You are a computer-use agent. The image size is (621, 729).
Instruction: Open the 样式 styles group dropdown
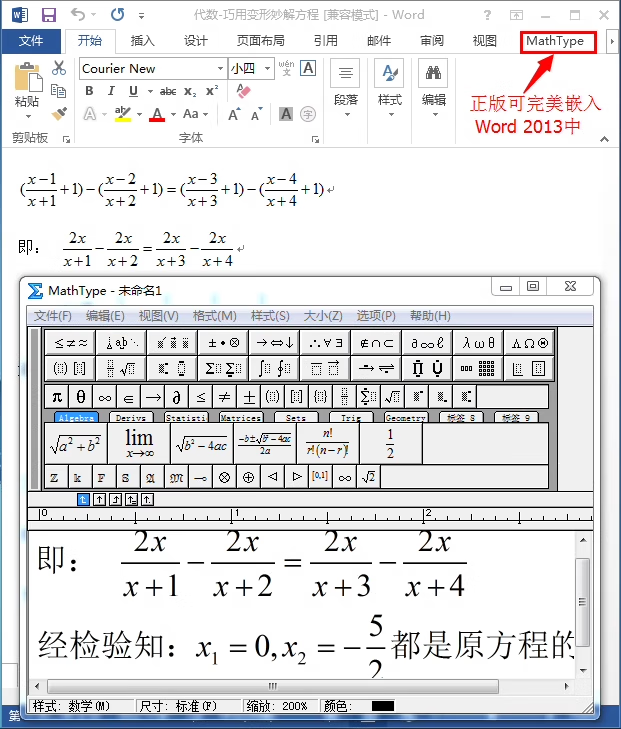click(x=390, y=88)
